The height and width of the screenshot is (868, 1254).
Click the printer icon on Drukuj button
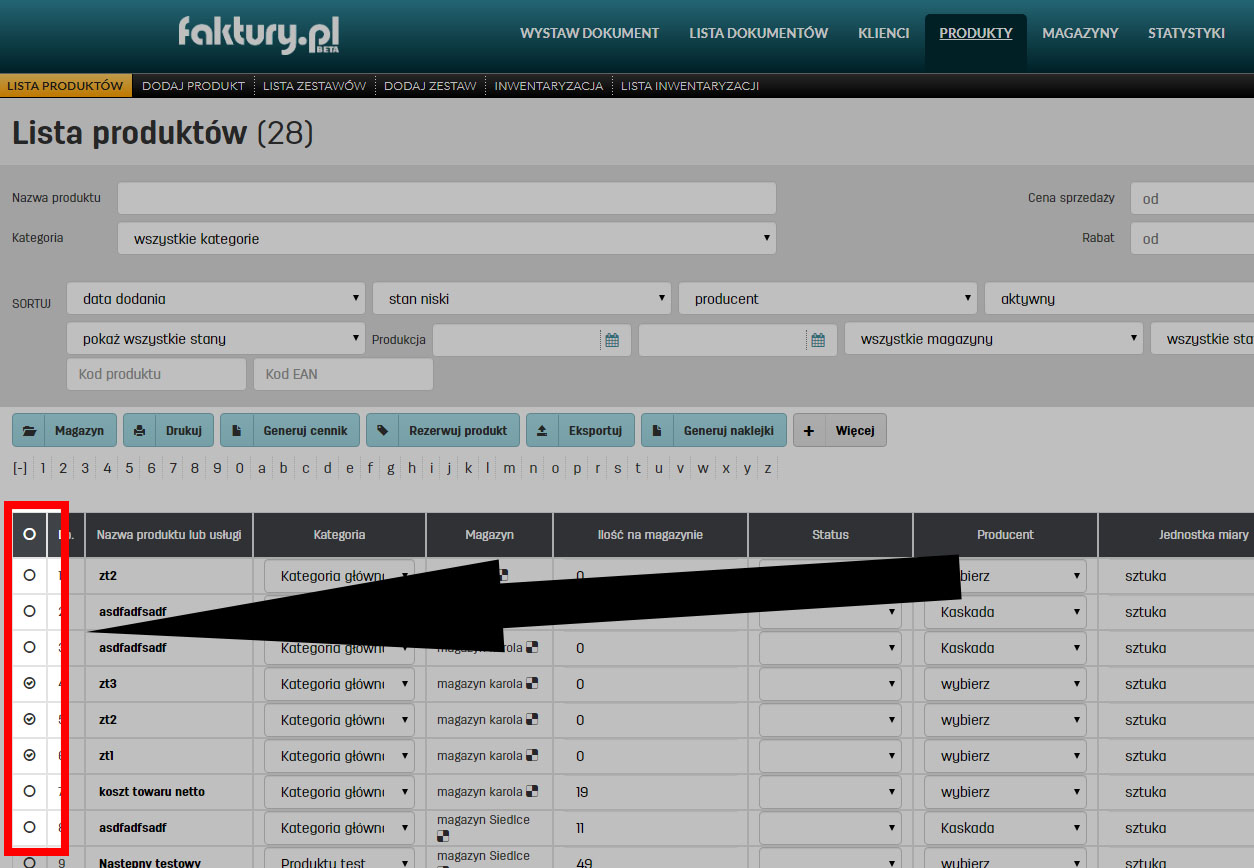[140, 431]
